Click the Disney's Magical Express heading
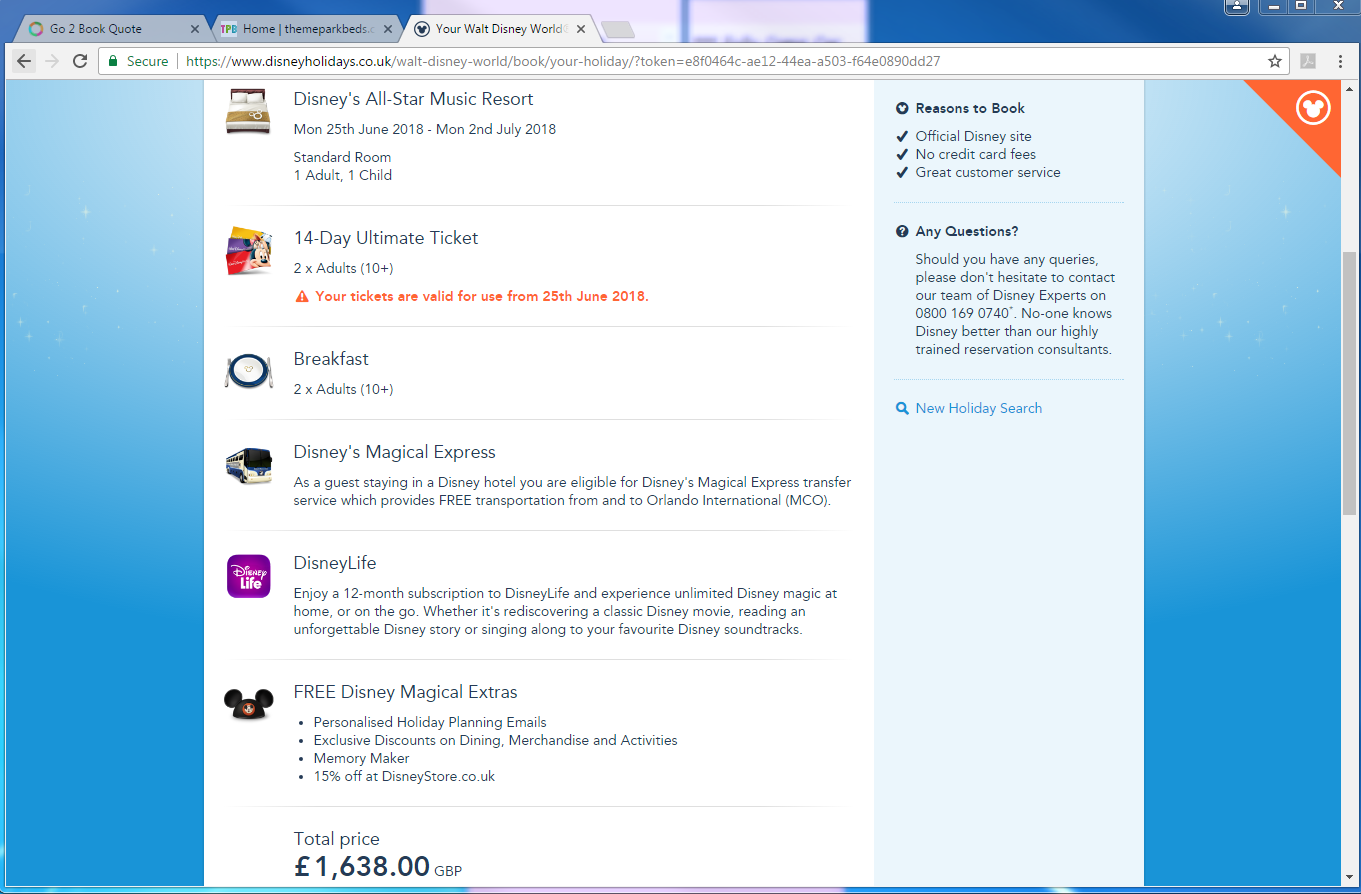Image resolution: width=1361 pixels, height=894 pixels. point(394,452)
